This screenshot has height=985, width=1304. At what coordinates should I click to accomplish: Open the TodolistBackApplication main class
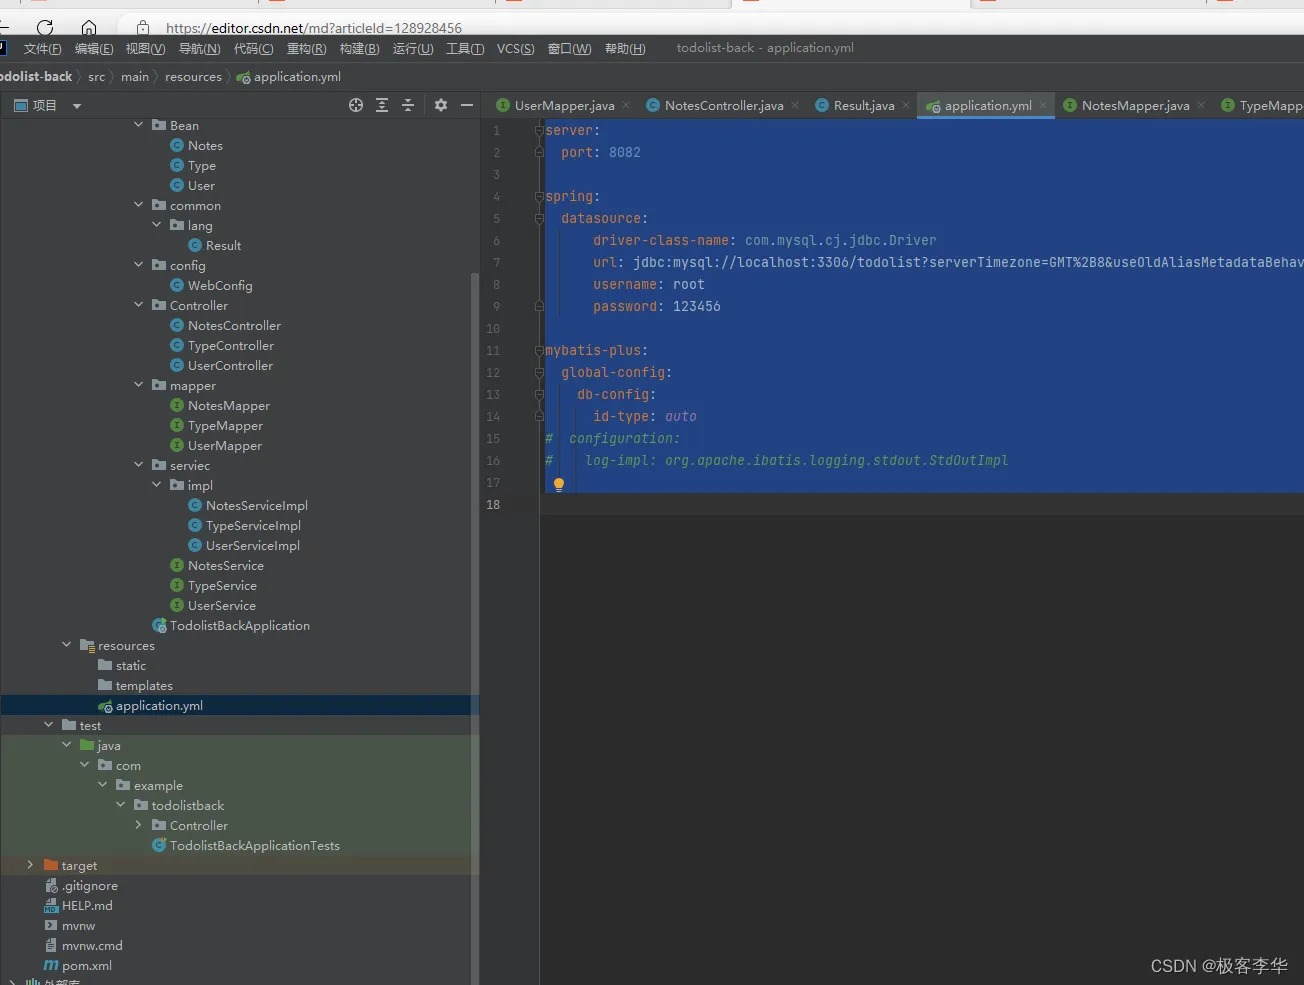pos(240,626)
